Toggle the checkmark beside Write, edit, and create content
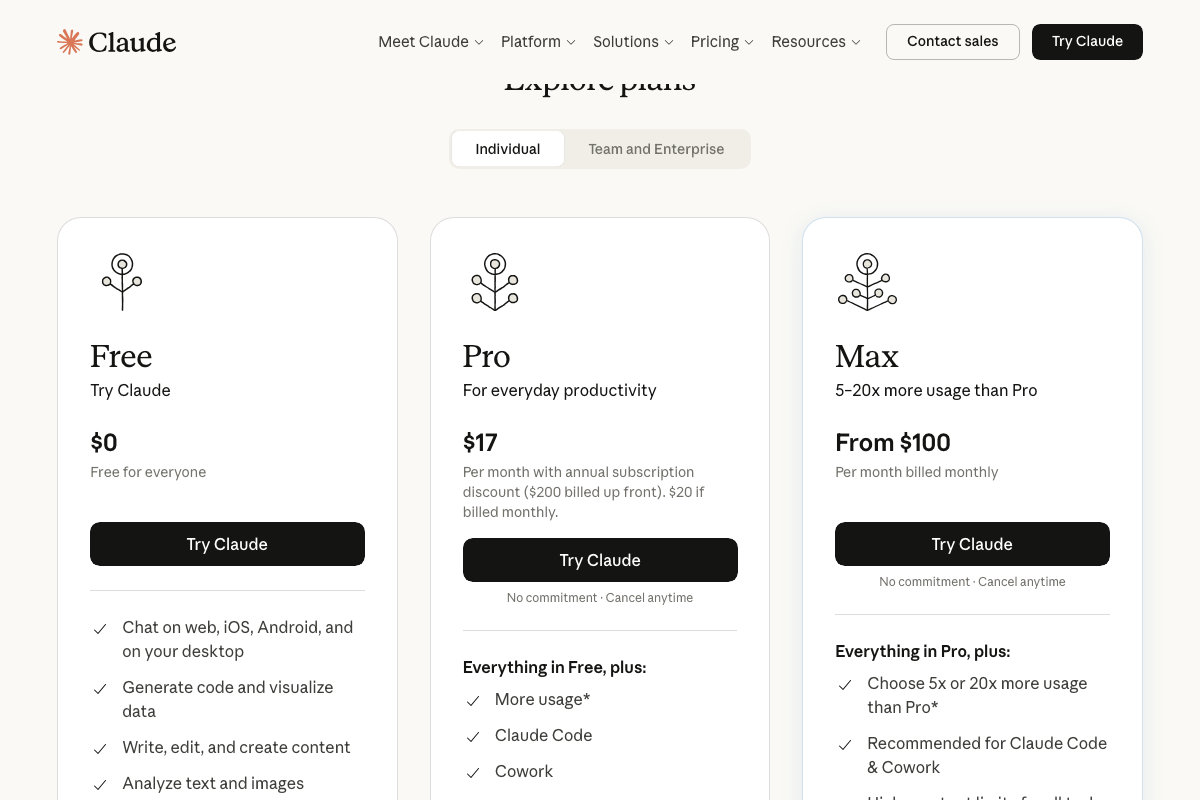 tap(100, 749)
